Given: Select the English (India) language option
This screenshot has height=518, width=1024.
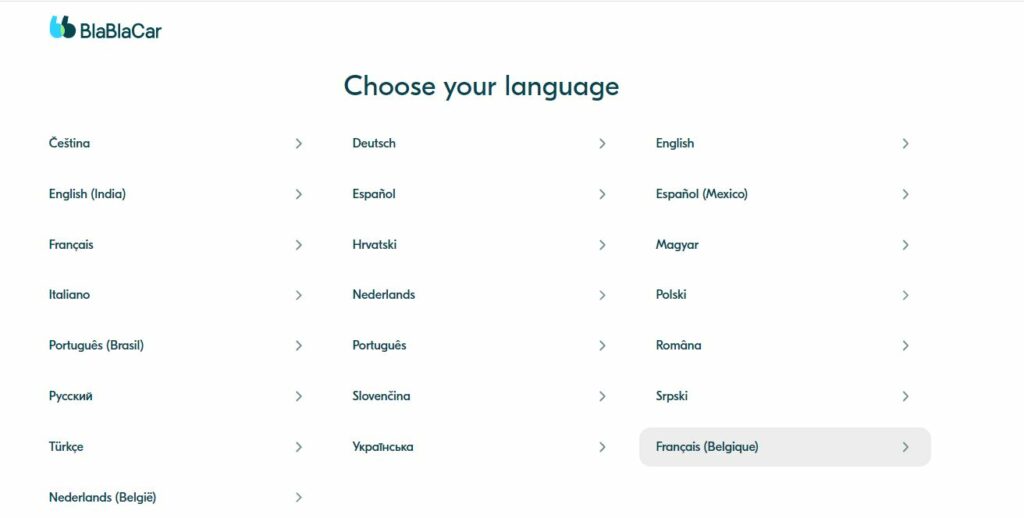Looking at the screenshot, I should coord(178,194).
